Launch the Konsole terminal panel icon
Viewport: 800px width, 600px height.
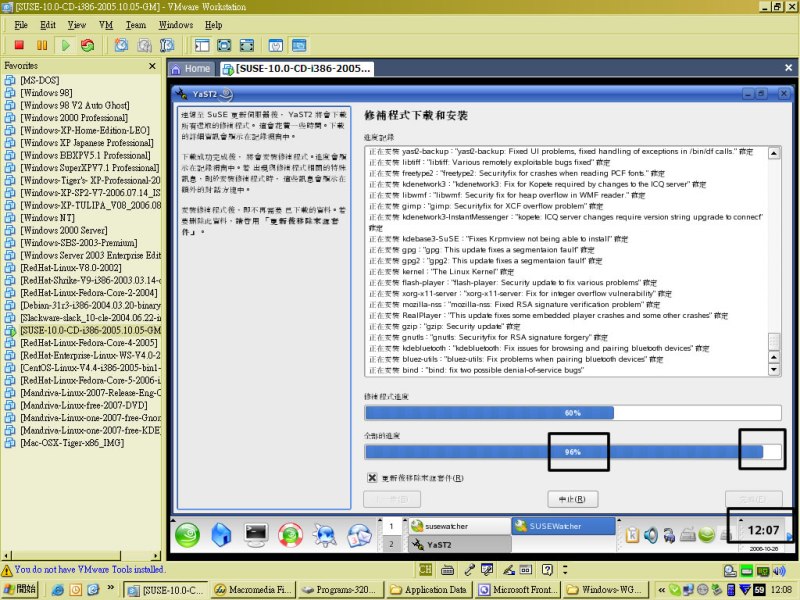(x=256, y=535)
